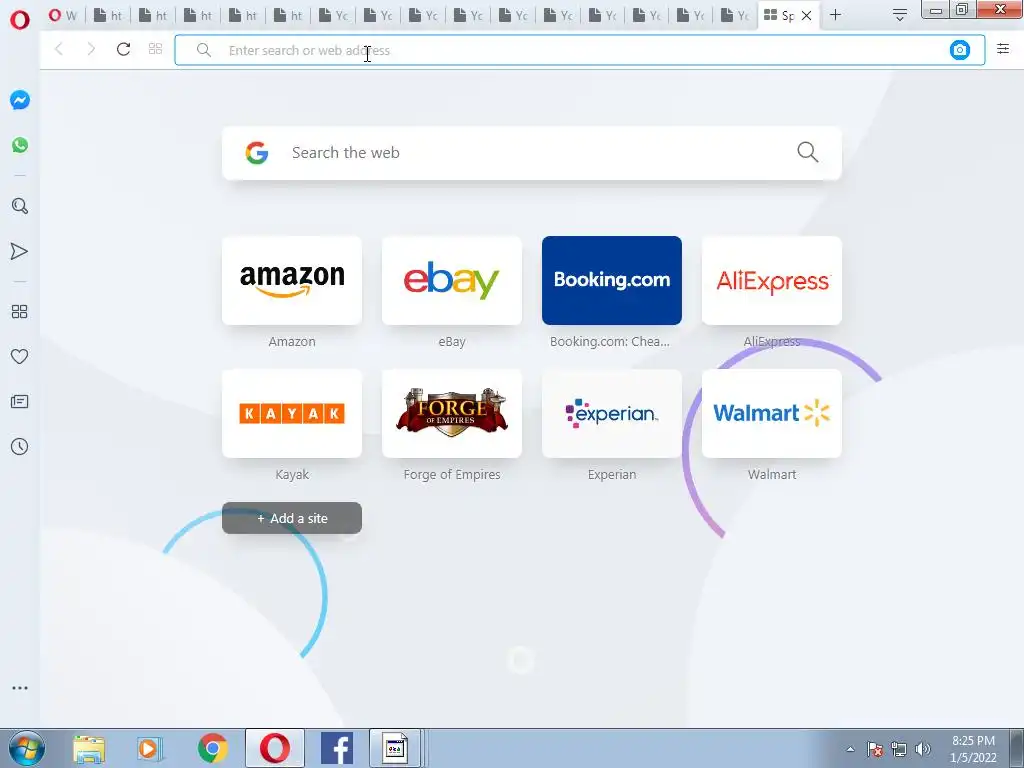Click the Add a site button
Image resolution: width=1024 pixels, height=768 pixels.
pyautogui.click(x=292, y=518)
